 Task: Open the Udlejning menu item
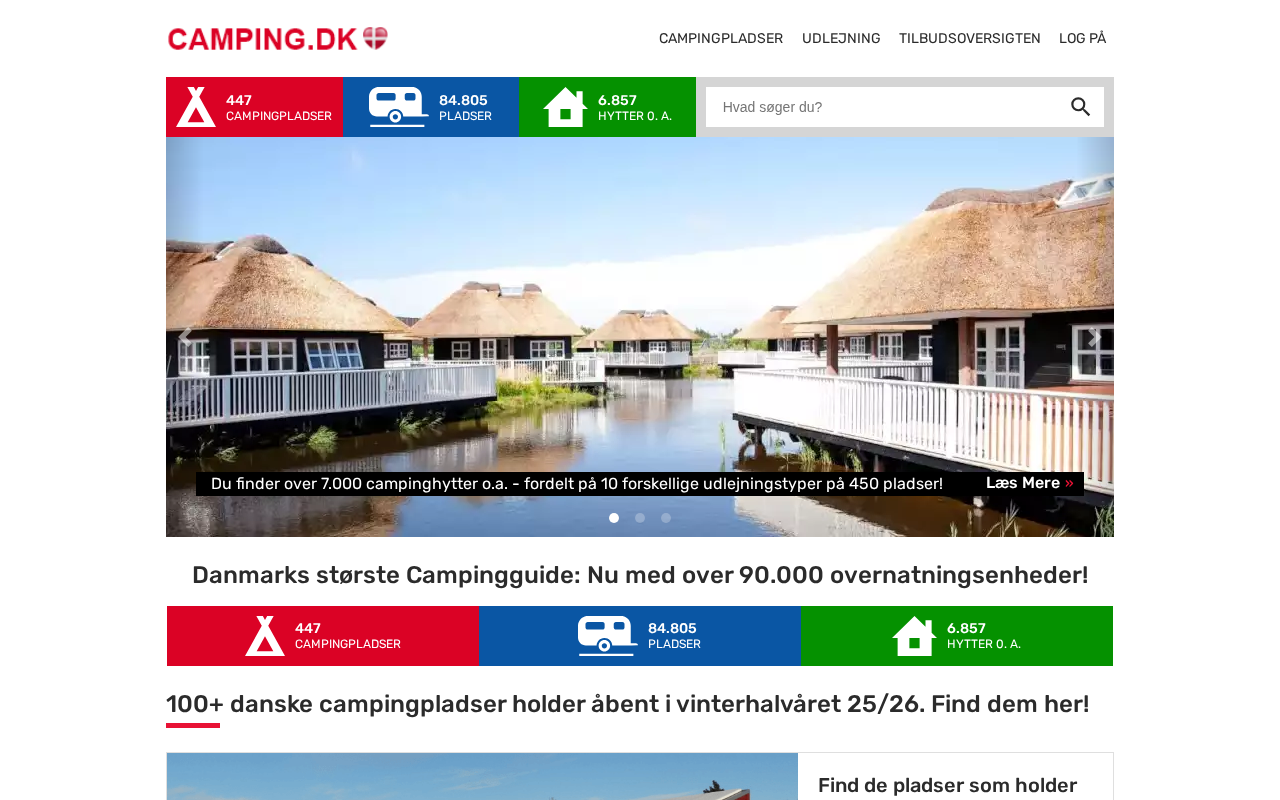pyautogui.click(x=841, y=39)
